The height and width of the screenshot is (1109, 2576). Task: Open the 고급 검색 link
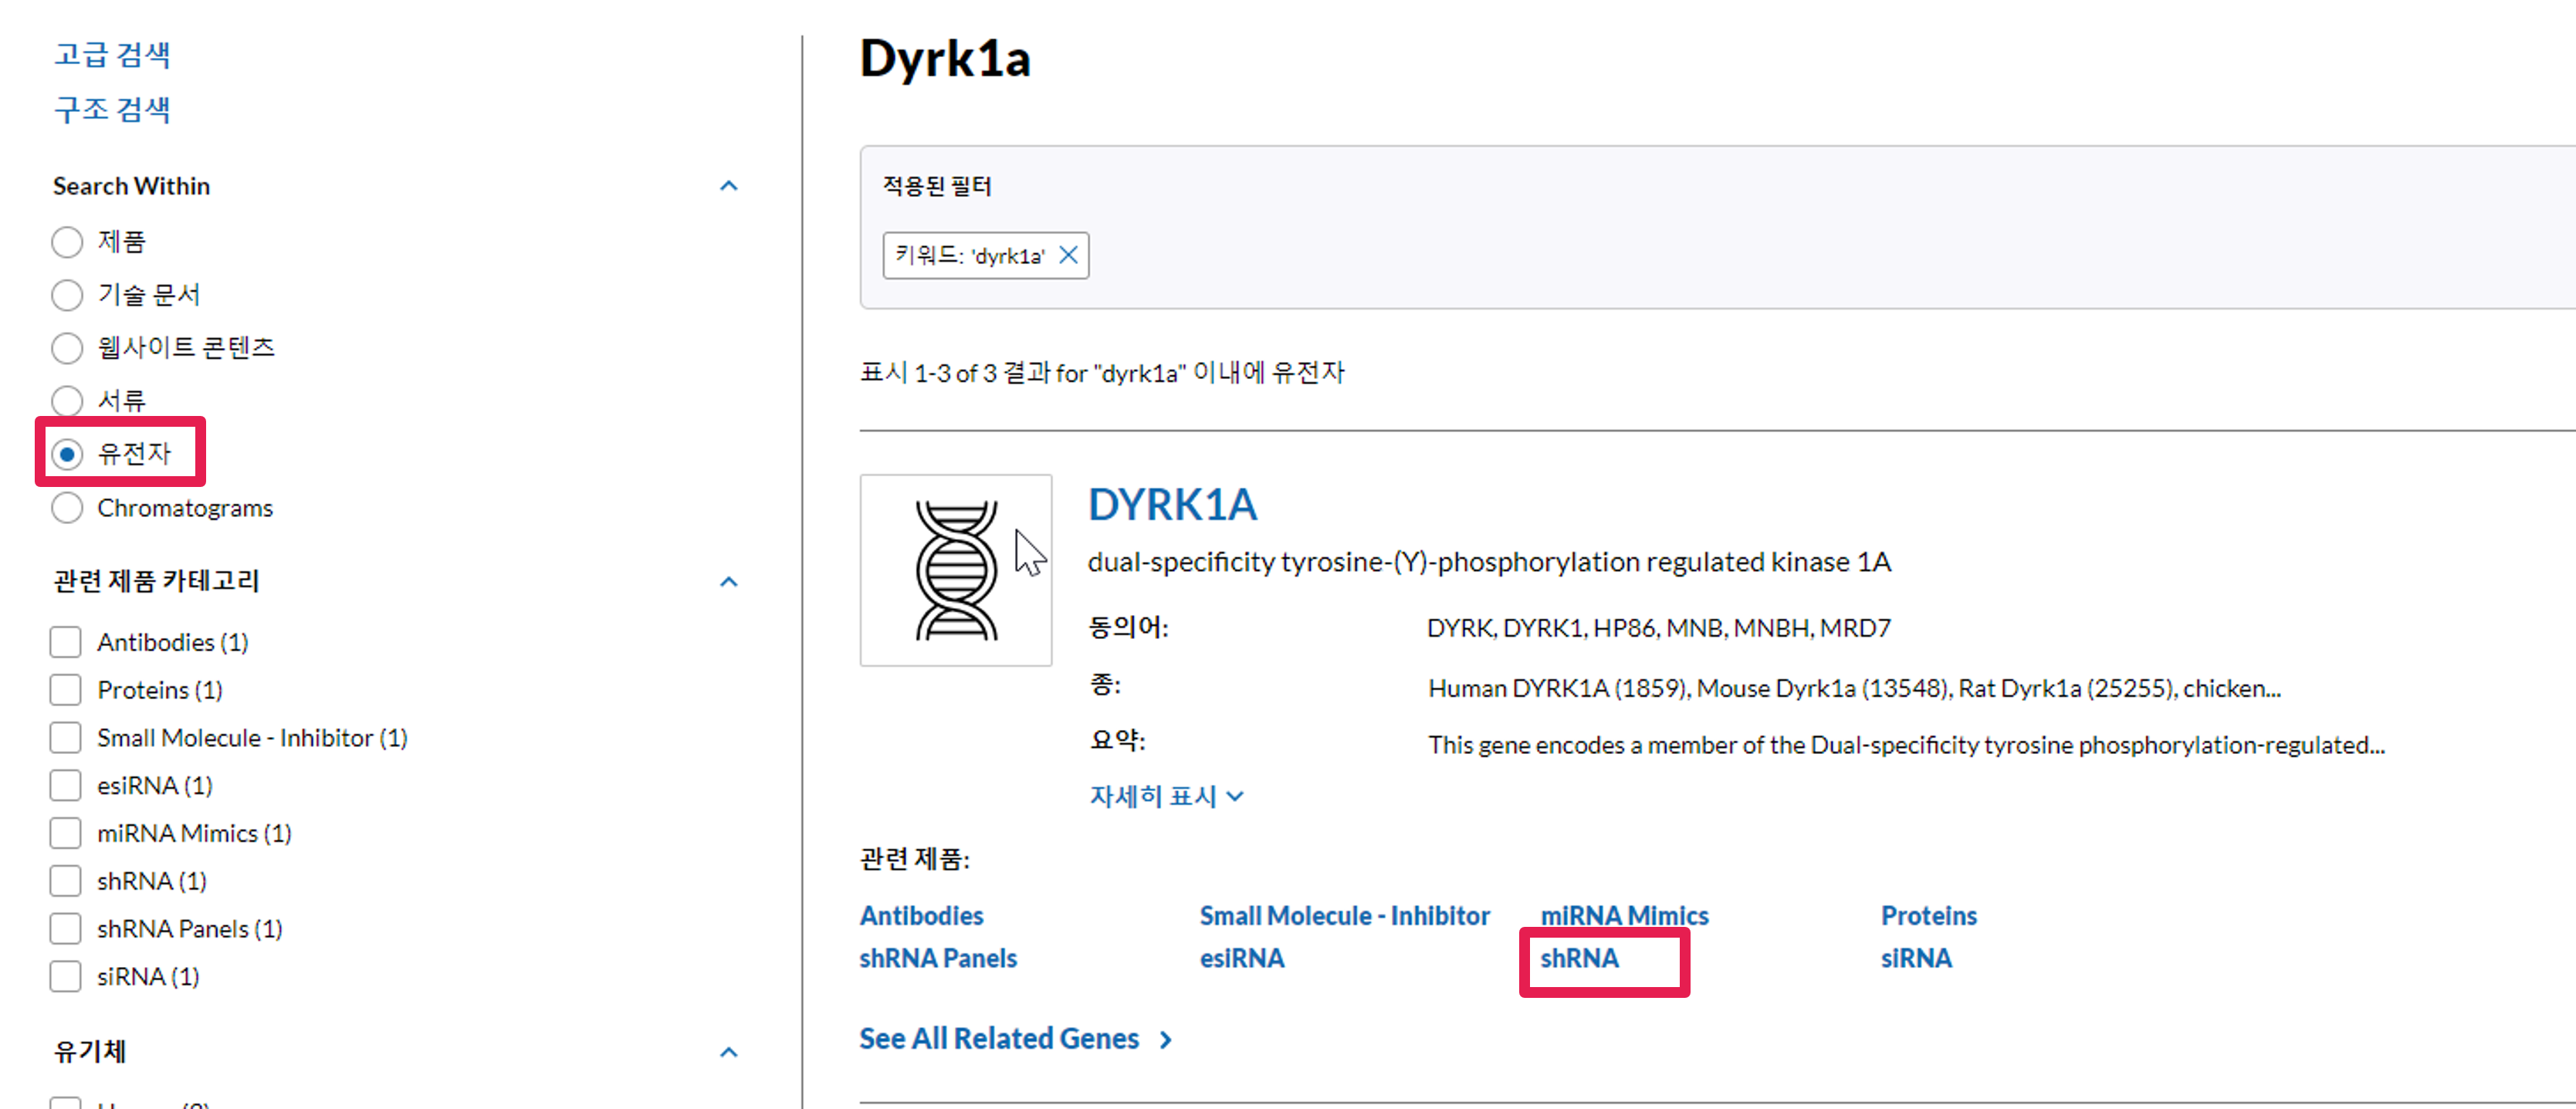pos(112,54)
